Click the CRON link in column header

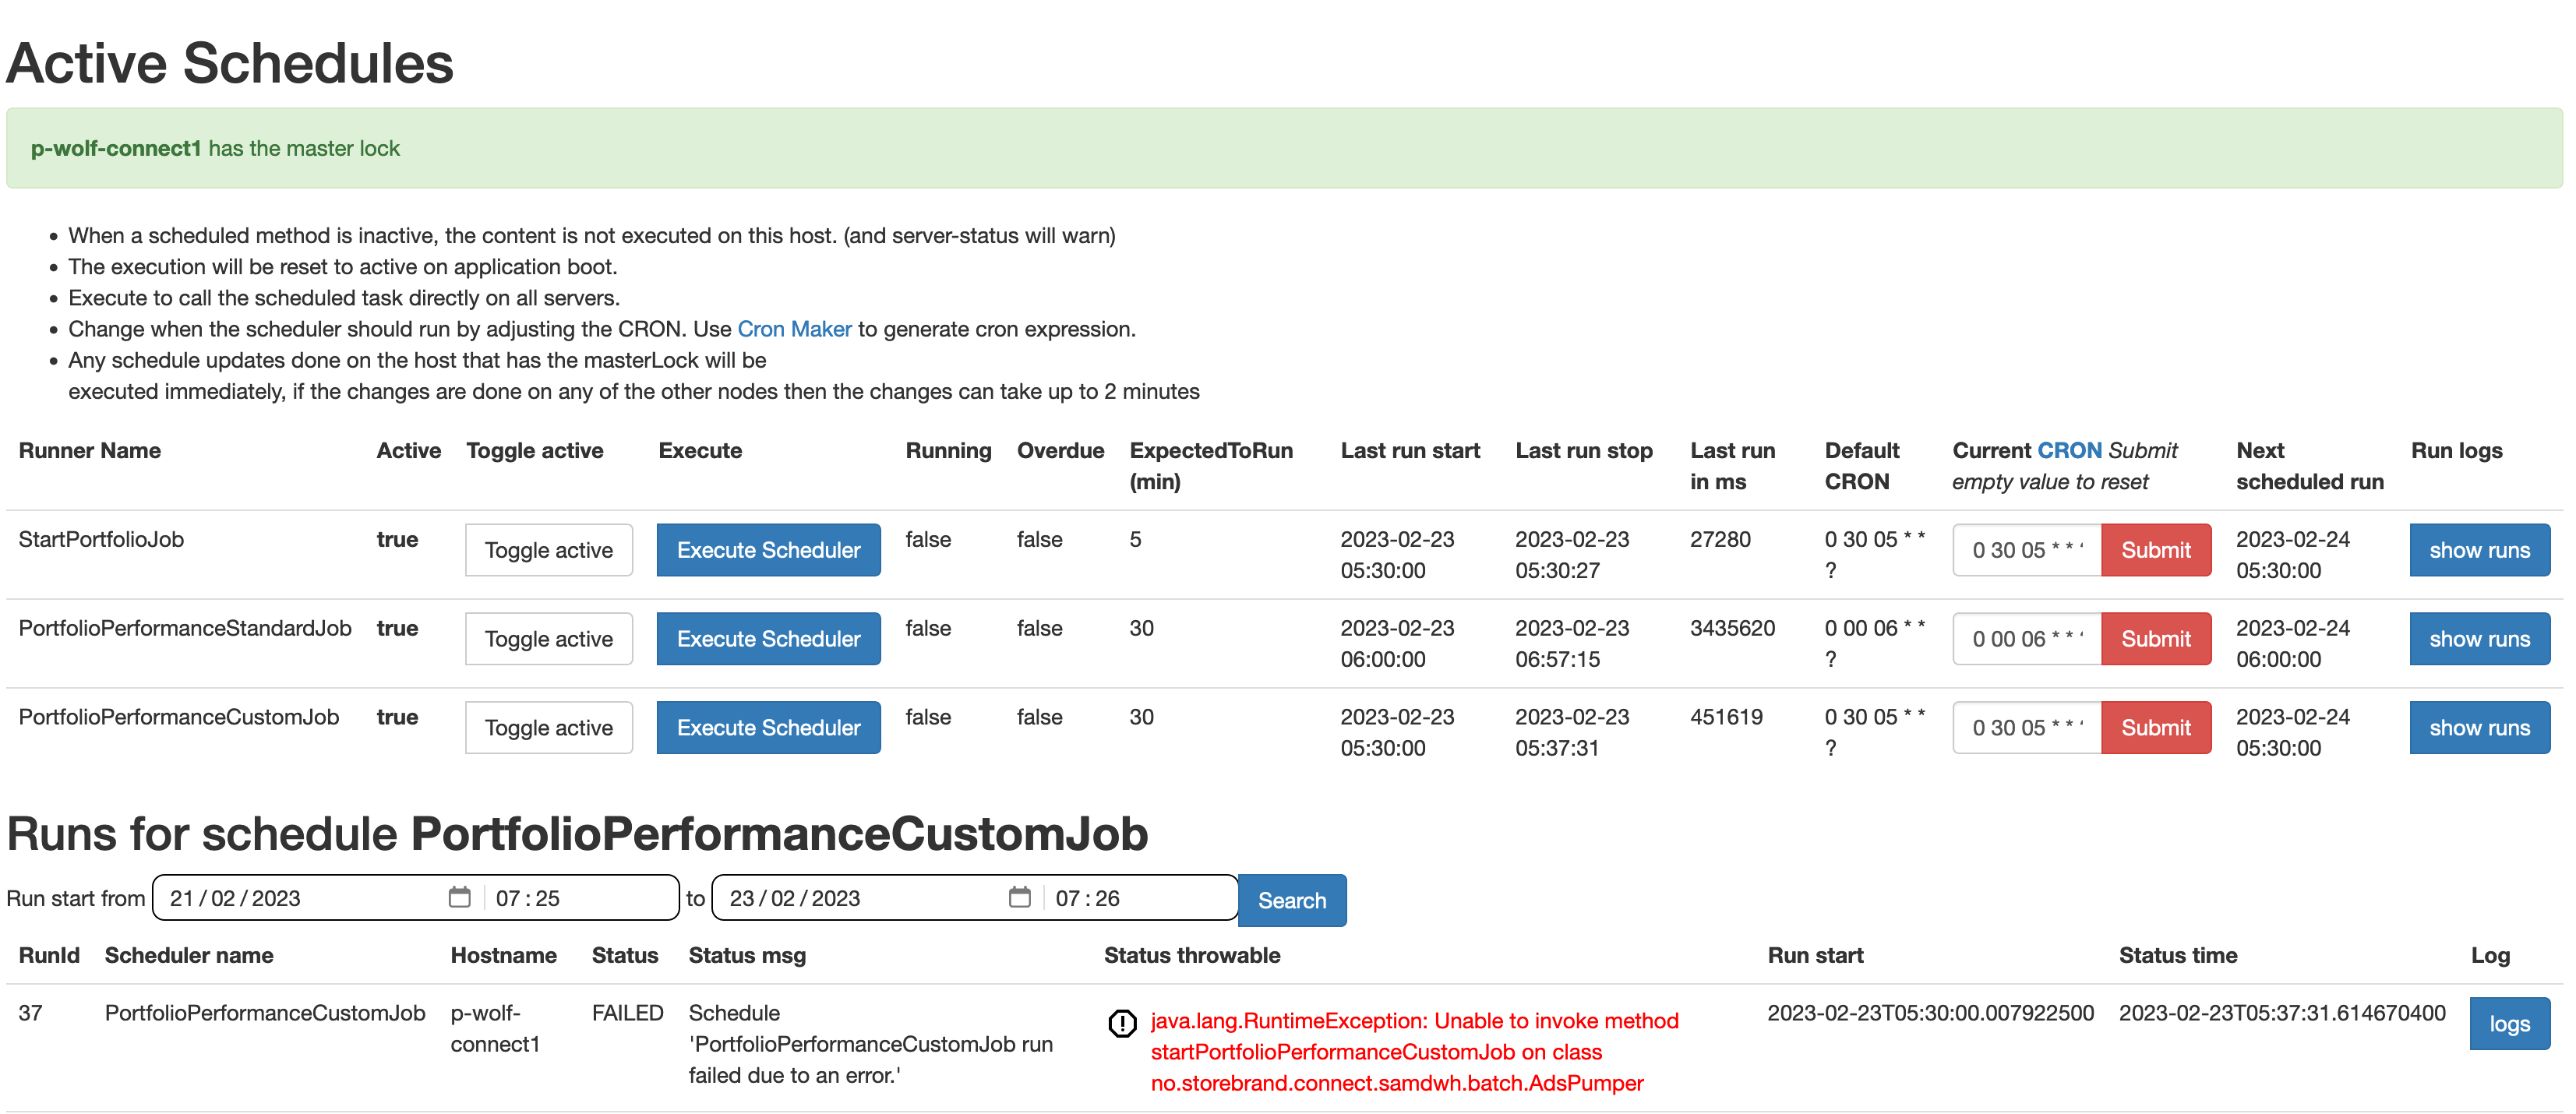[x=2069, y=451]
